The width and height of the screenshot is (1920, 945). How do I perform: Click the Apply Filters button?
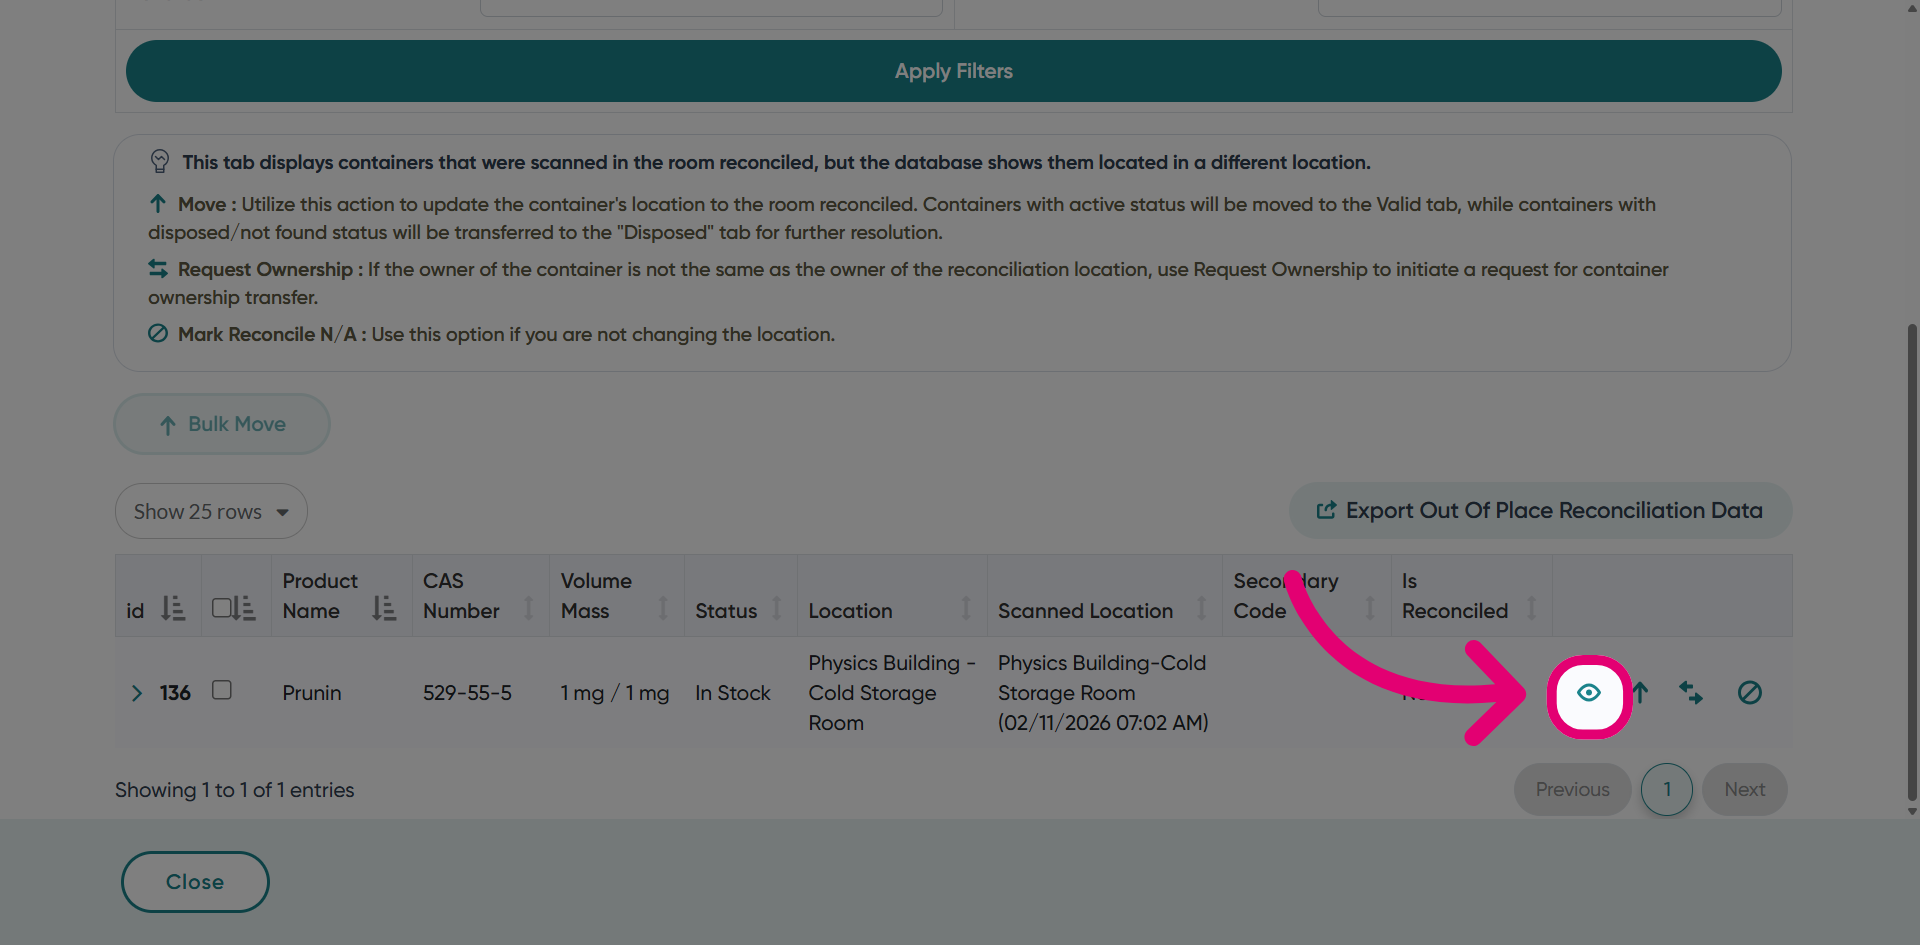click(953, 71)
